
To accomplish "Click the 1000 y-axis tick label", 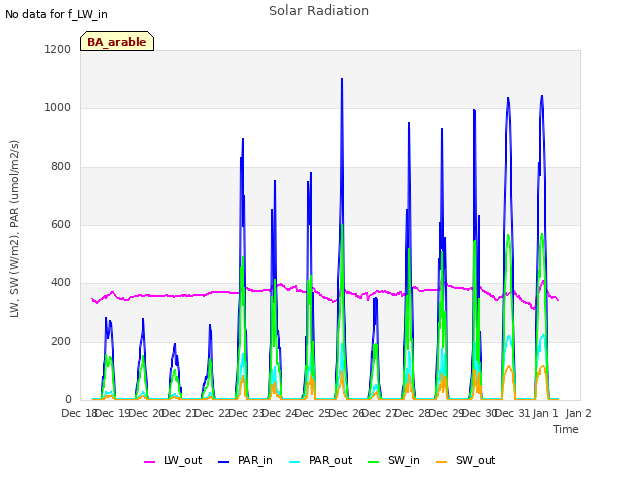I will coord(58,108).
